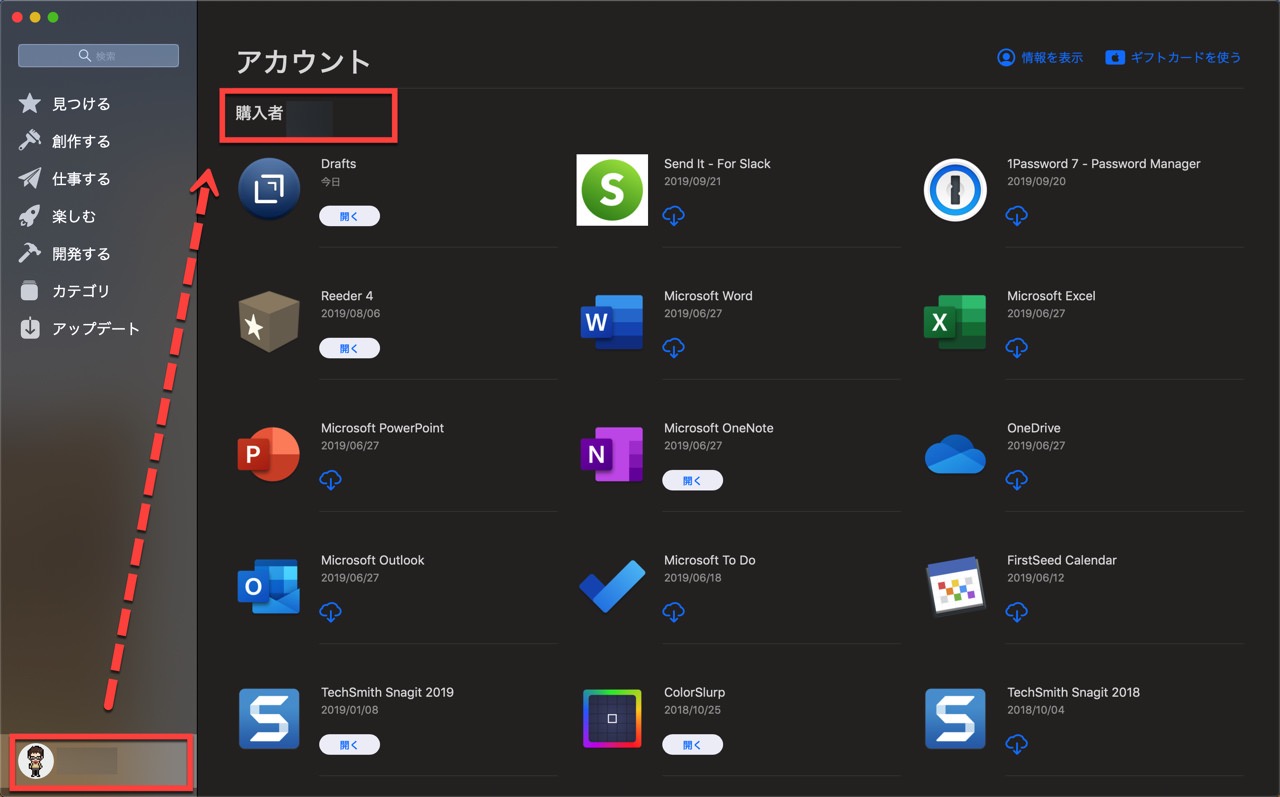The width and height of the screenshot is (1280, 797).
Task: Open Reeder 4 with the 開く button
Action: click(349, 348)
